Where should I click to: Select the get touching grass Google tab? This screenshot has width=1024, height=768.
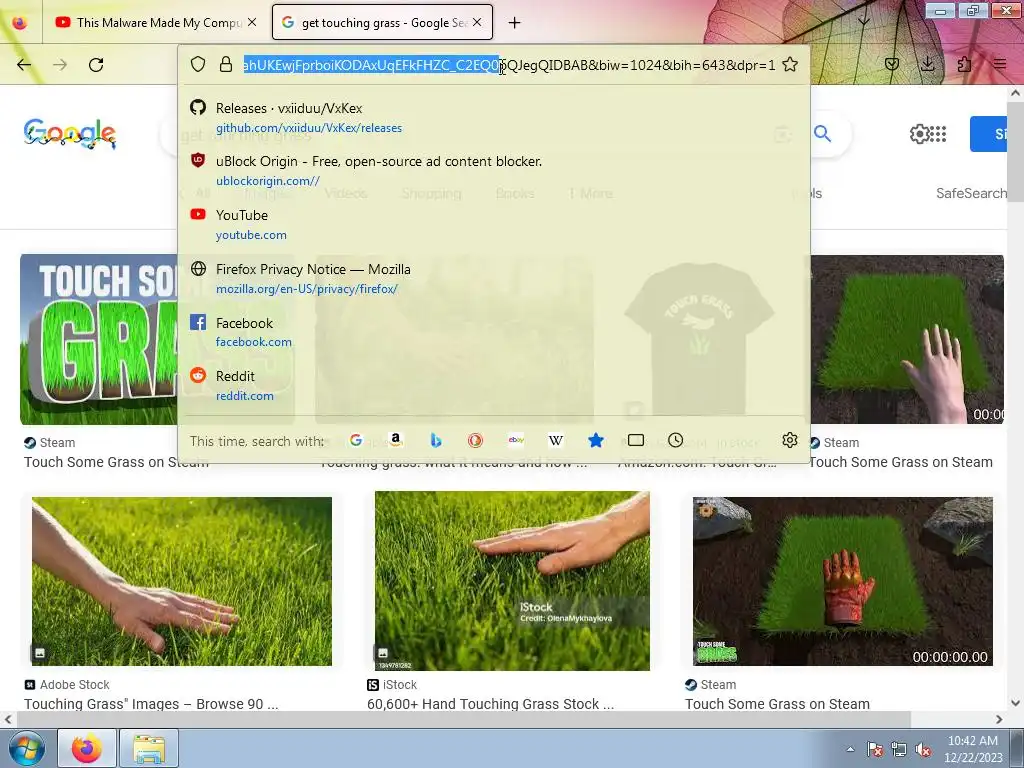[382, 22]
